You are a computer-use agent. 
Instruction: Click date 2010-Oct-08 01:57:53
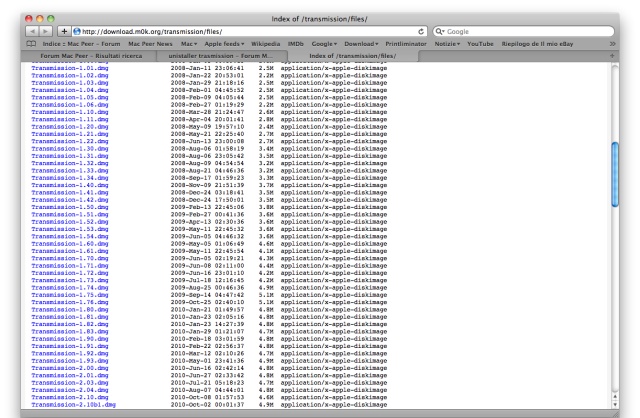[207, 397]
